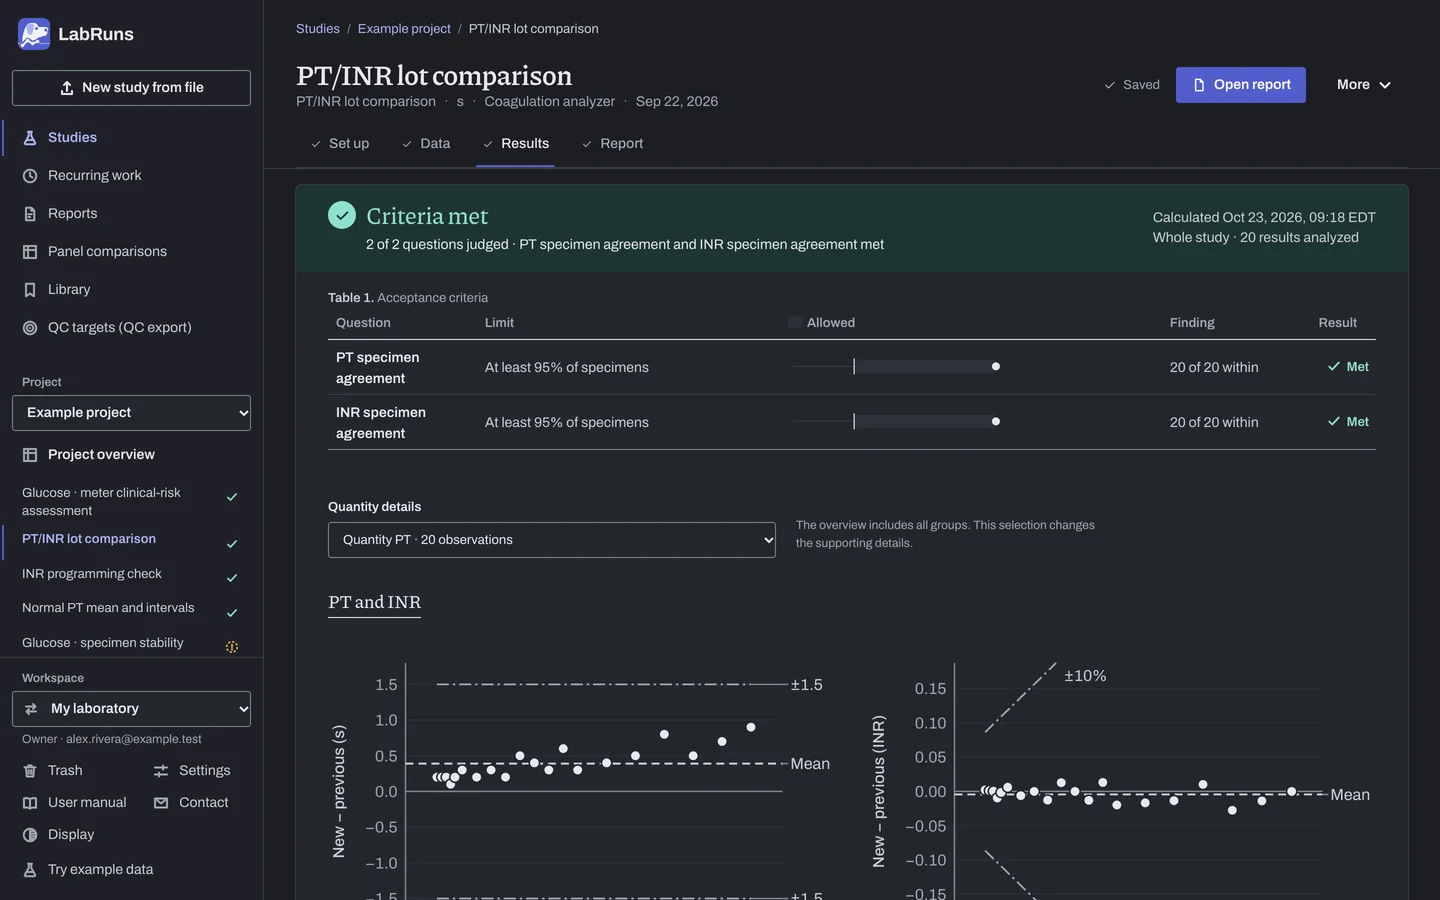
Task: Expand the More menu
Action: (x=1364, y=85)
